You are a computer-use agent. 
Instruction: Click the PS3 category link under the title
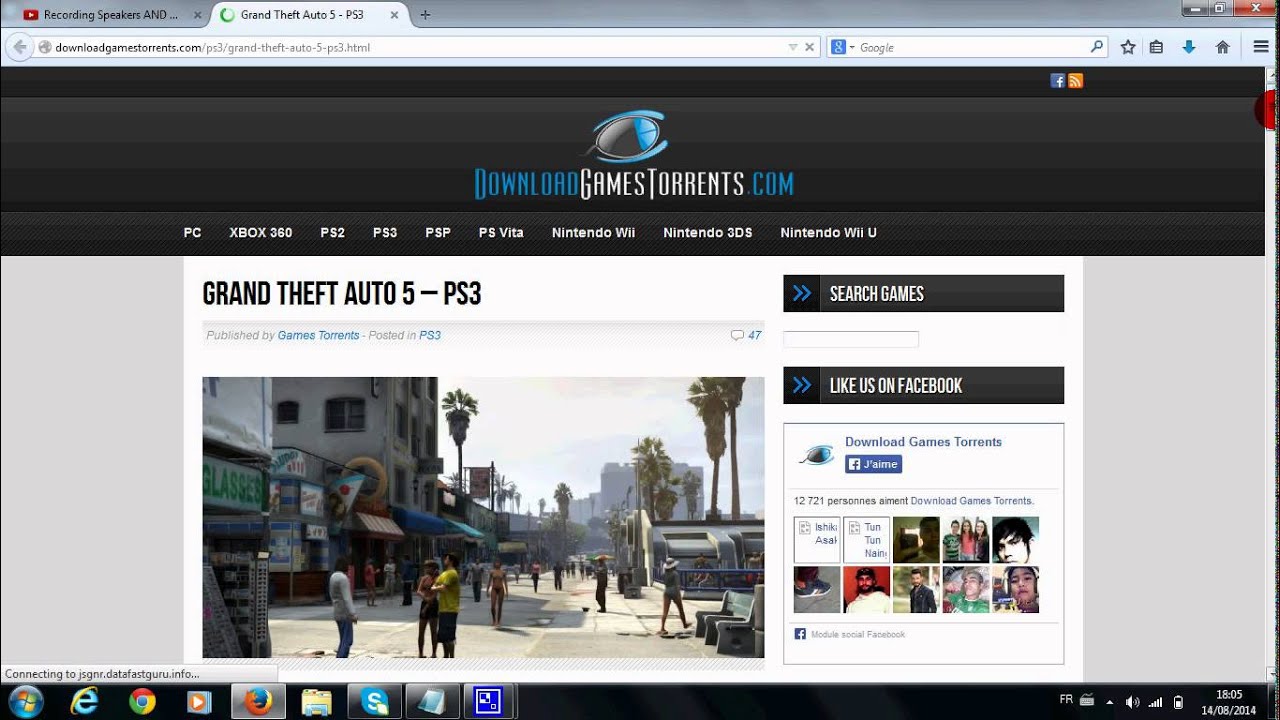pos(430,336)
